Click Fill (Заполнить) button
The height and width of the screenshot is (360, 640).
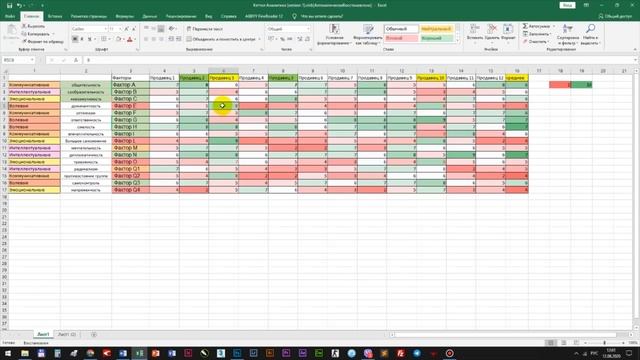point(537,34)
